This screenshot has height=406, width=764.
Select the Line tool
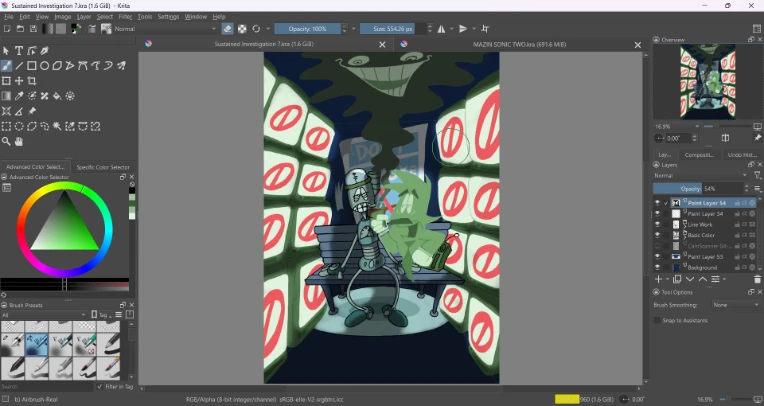pos(19,66)
